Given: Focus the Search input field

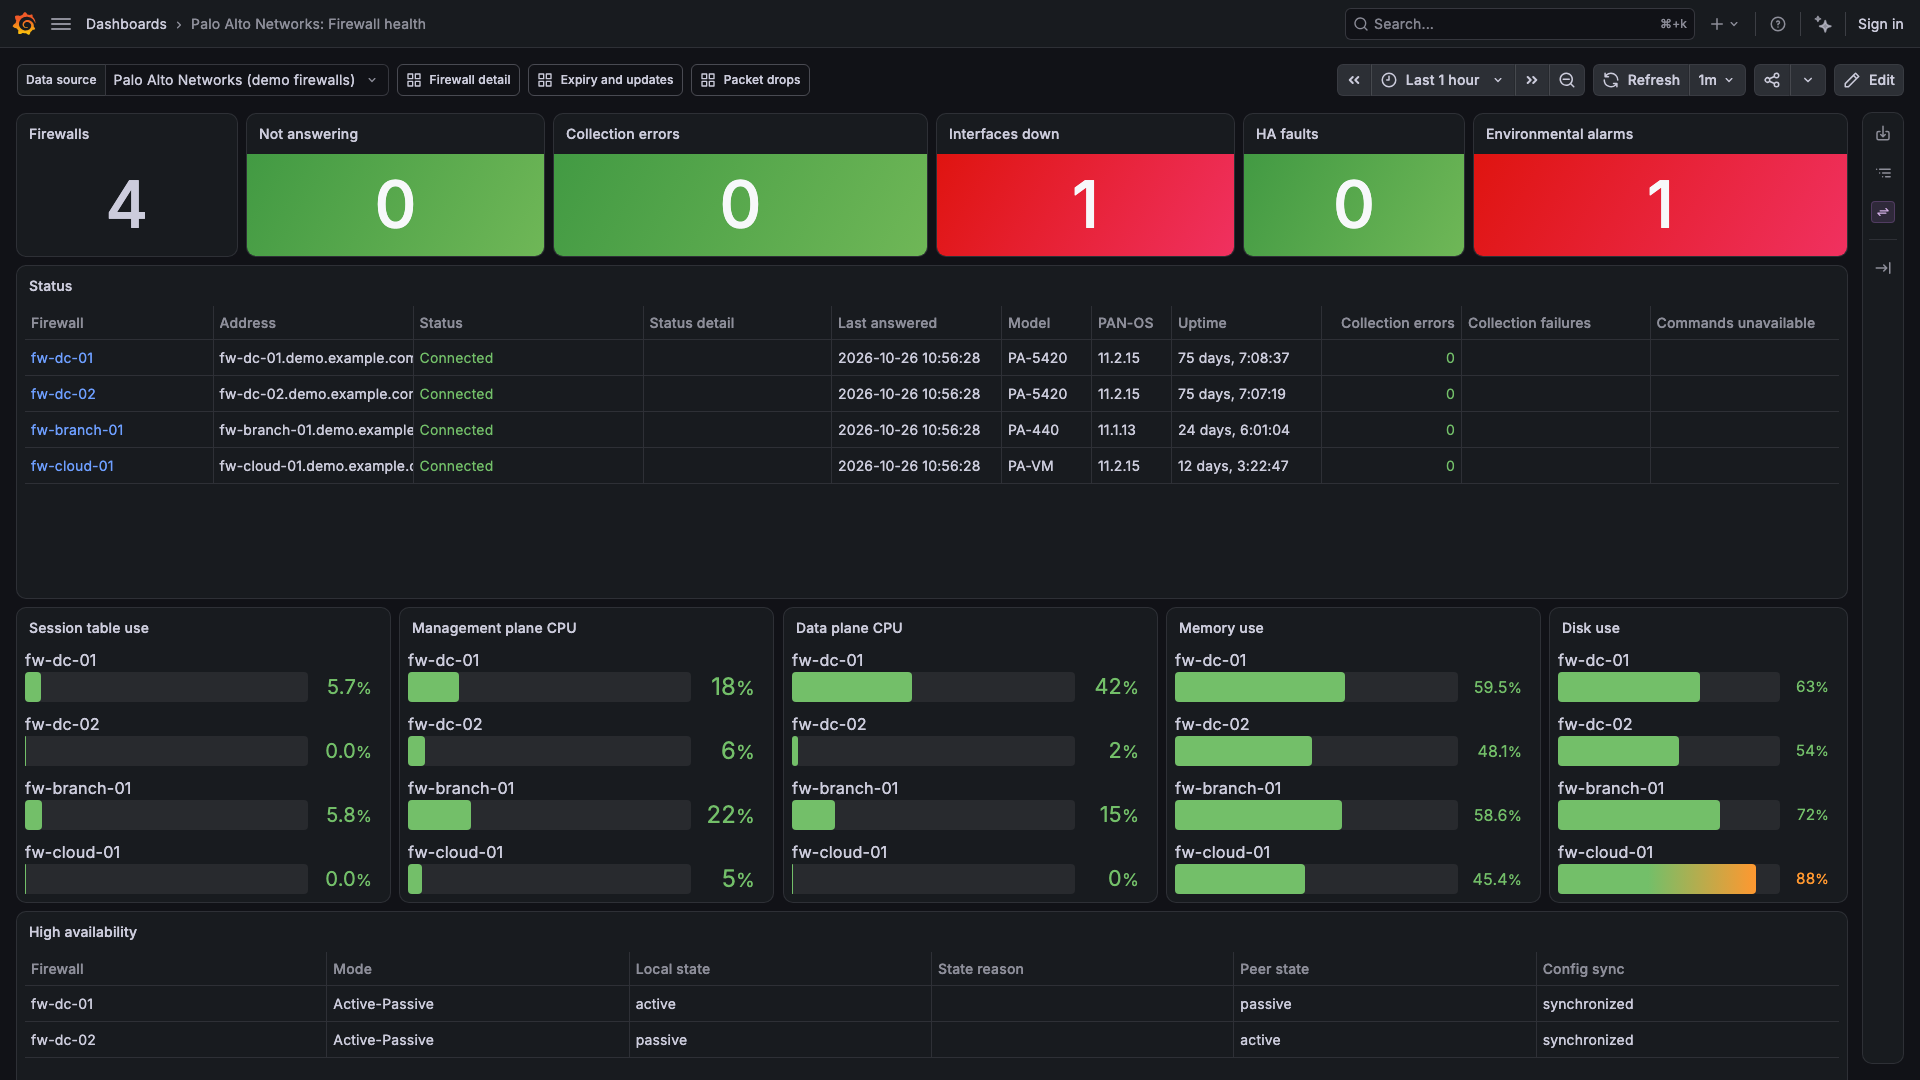Looking at the screenshot, I should point(1519,24).
